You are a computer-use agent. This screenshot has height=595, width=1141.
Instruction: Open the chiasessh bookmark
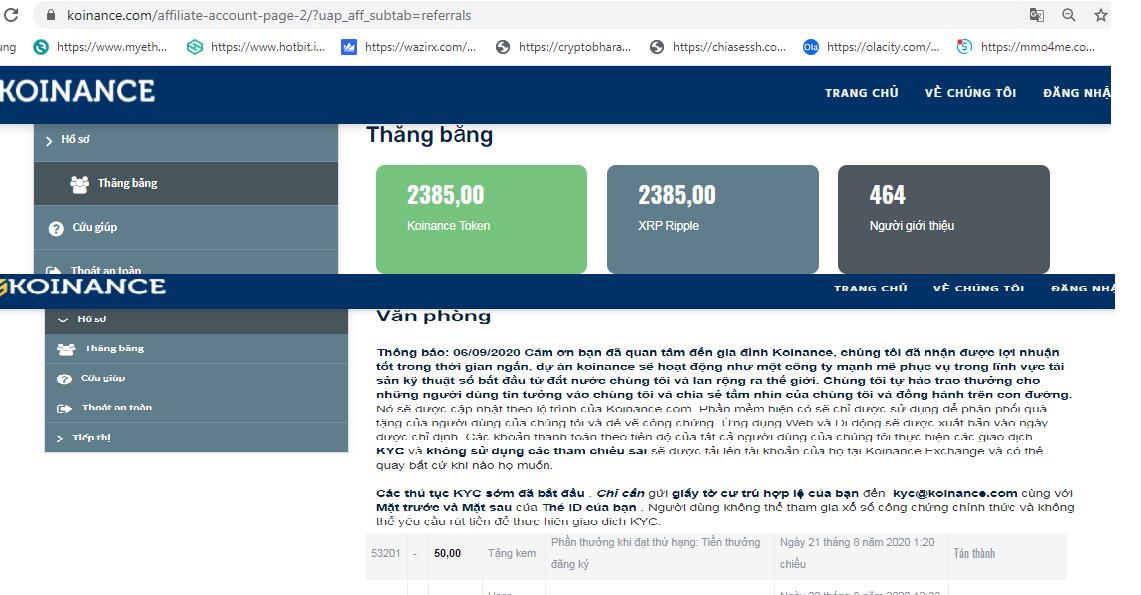(x=717, y=47)
